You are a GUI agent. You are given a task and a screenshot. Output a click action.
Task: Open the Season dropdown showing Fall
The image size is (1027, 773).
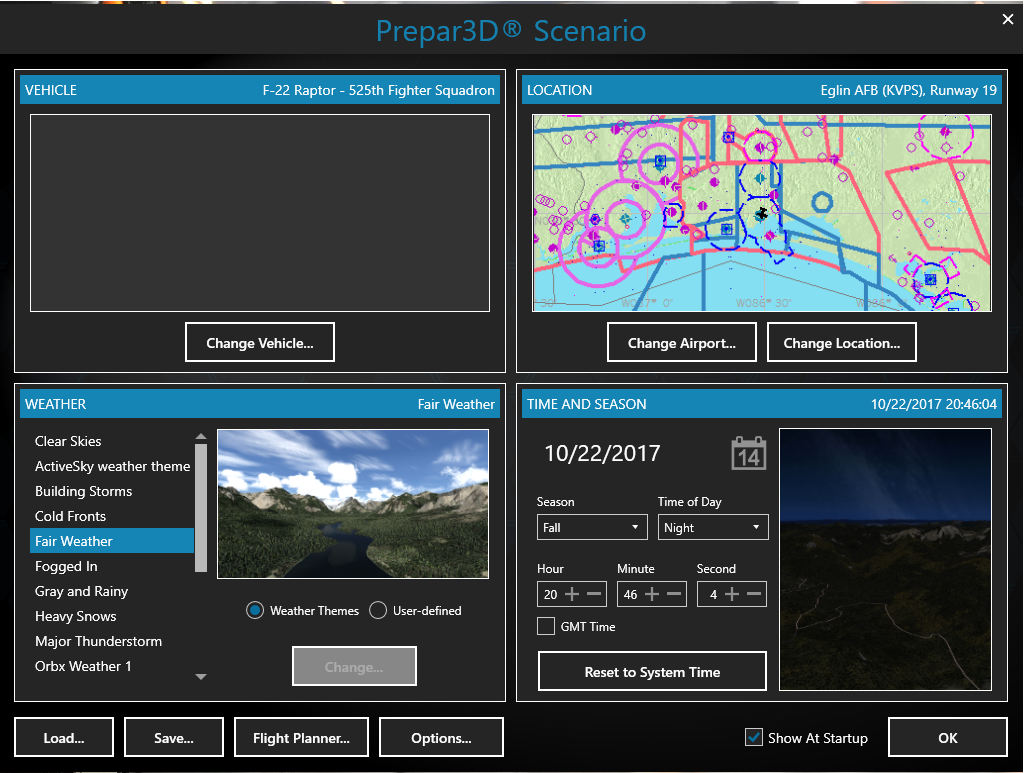(x=591, y=527)
